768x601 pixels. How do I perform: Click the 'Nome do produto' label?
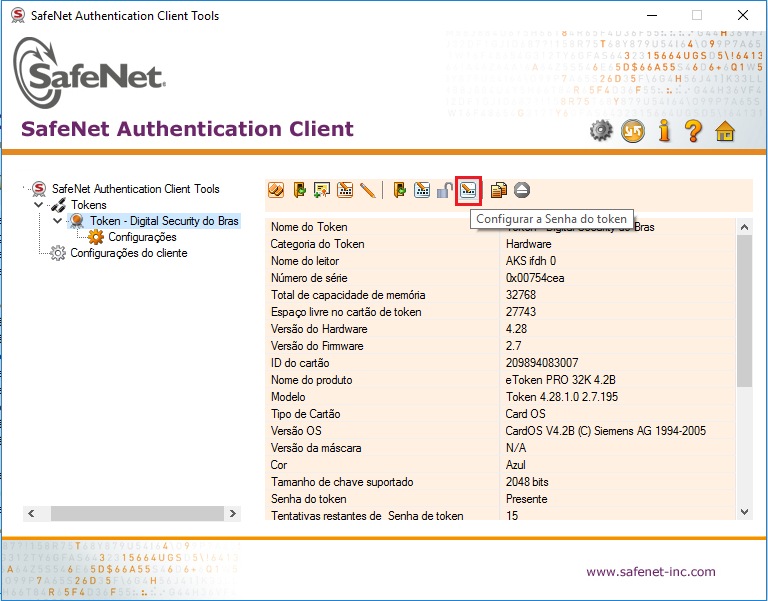[312, 380]
